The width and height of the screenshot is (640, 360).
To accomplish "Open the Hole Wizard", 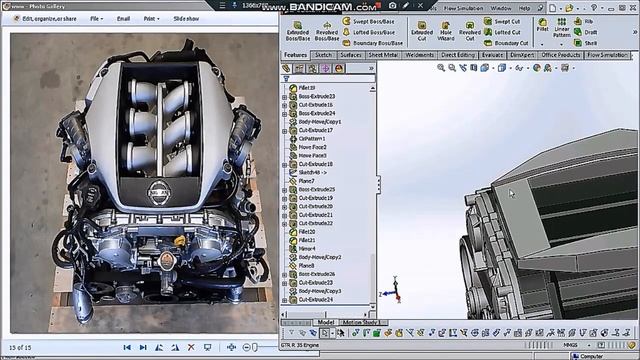I will coord(446,31).
